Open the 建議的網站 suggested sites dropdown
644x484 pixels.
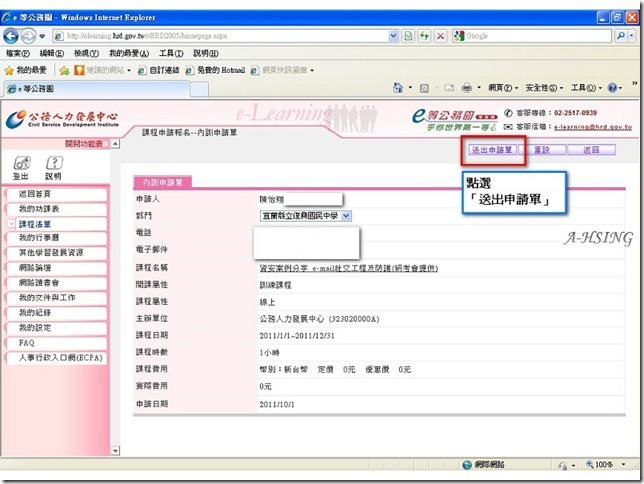coord(102,70)
